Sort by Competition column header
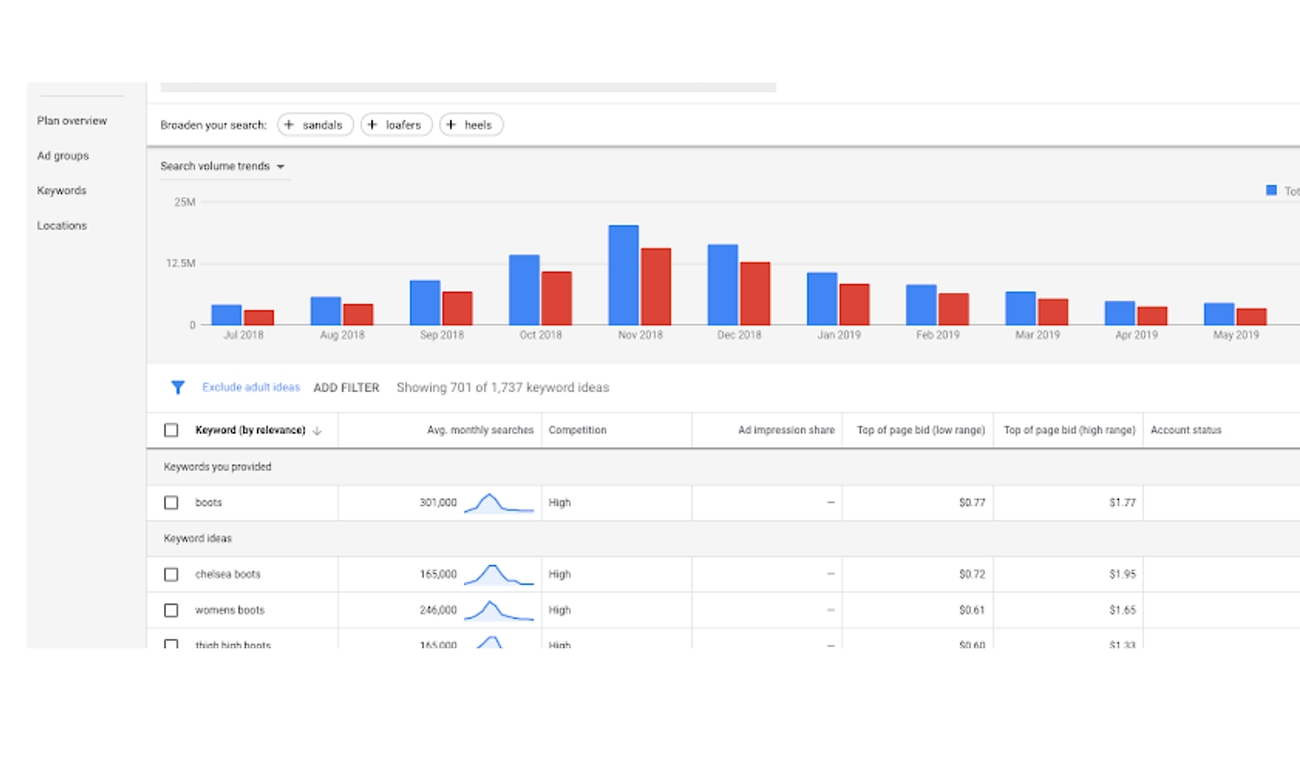Viewport: 1300px width, 759px height. (x=578, y=430)
